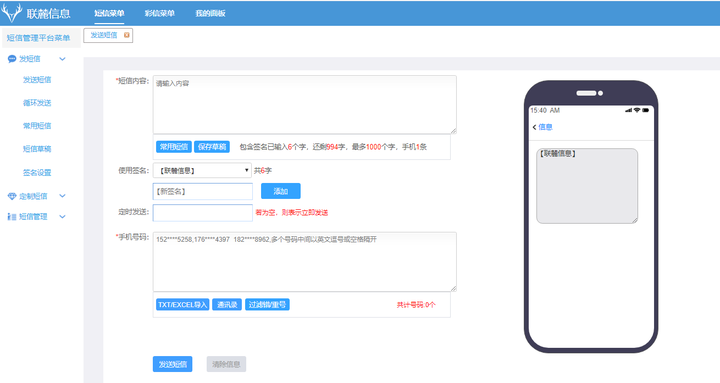Click the 短信管理平台菜单 sidebar header
Viewport: 720px width, 383px height.
coord(39,38)
